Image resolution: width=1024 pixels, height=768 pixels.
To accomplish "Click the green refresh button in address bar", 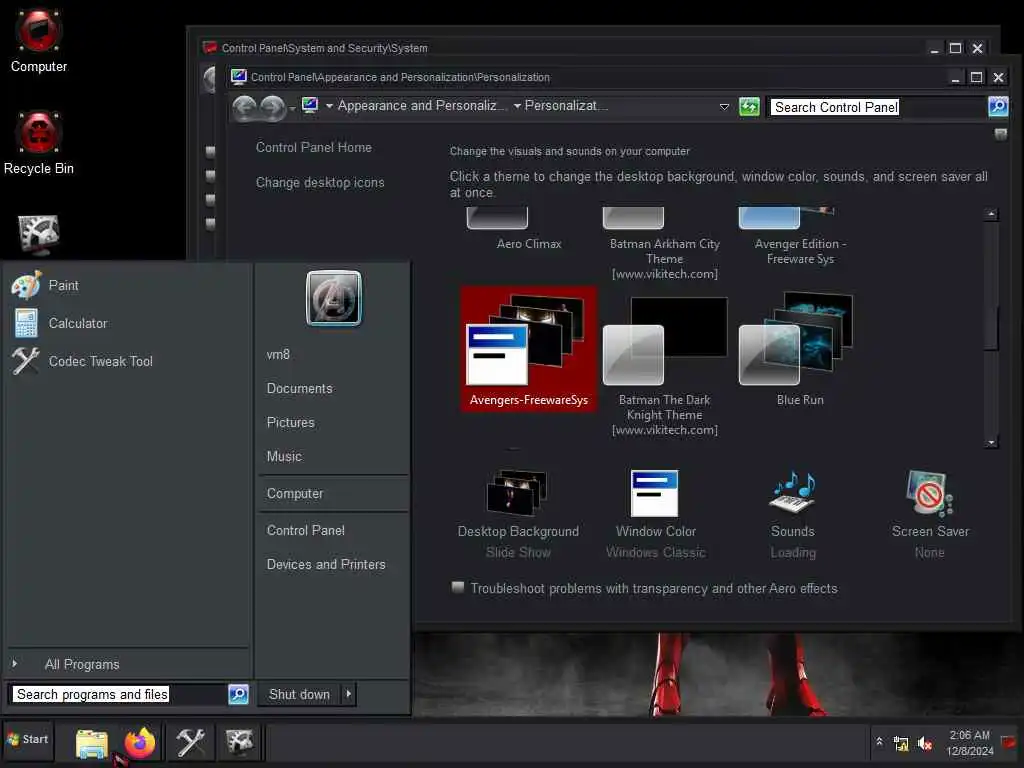I will [x=749, y=106].
